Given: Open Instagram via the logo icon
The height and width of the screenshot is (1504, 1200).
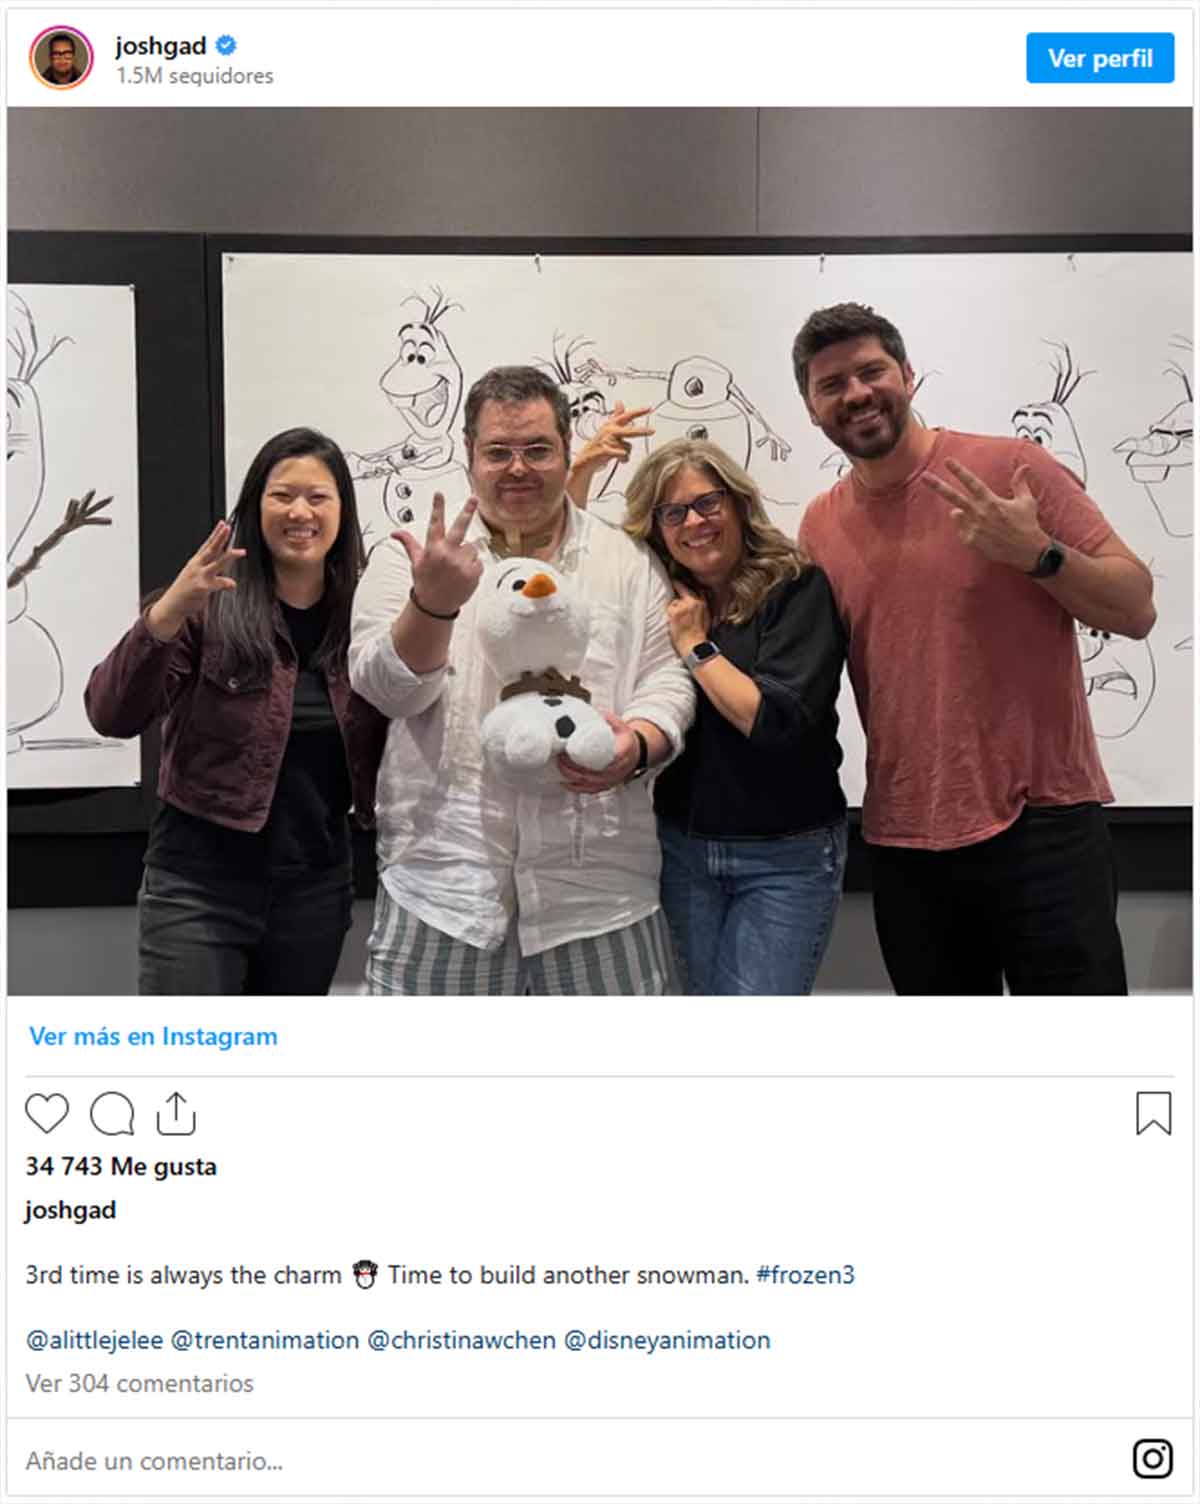Looking at the screenshot, I should pyautogui.click(x=1152, y=1459).
